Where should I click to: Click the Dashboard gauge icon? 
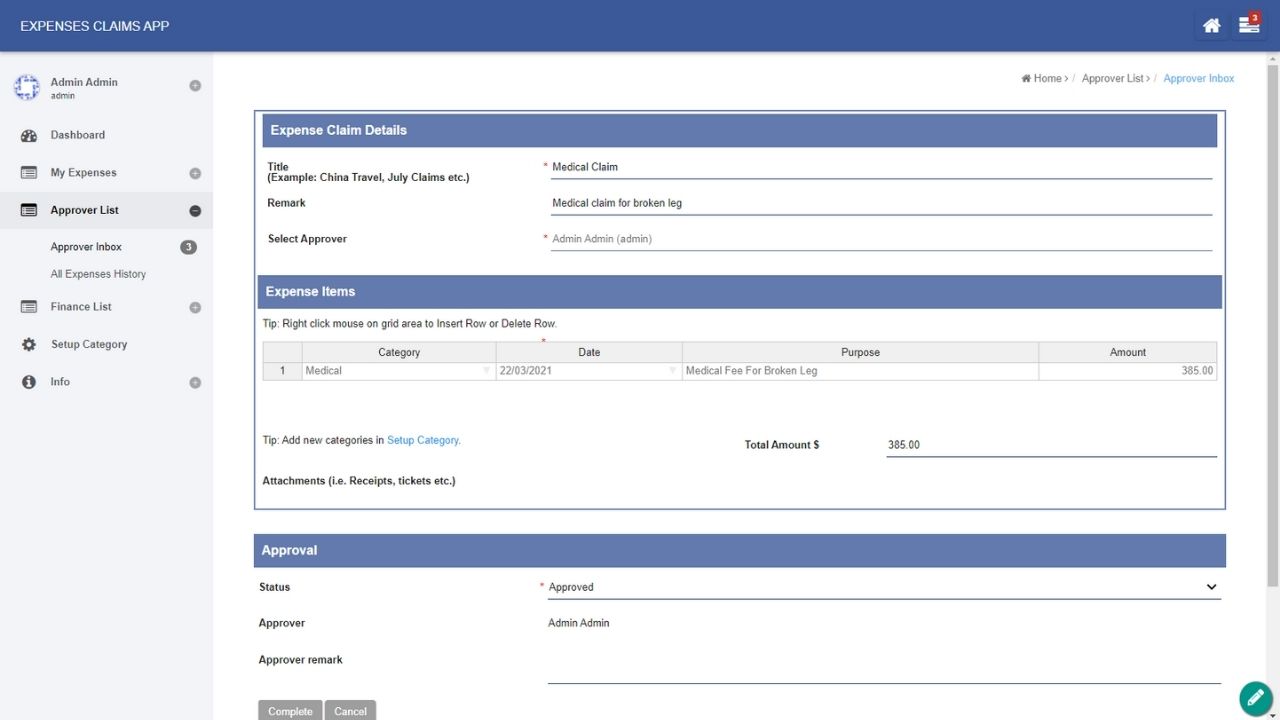point(29,136)
